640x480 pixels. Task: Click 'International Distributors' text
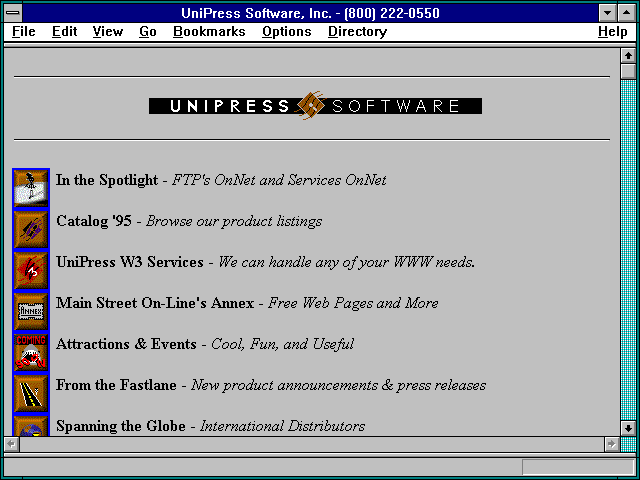282,426
